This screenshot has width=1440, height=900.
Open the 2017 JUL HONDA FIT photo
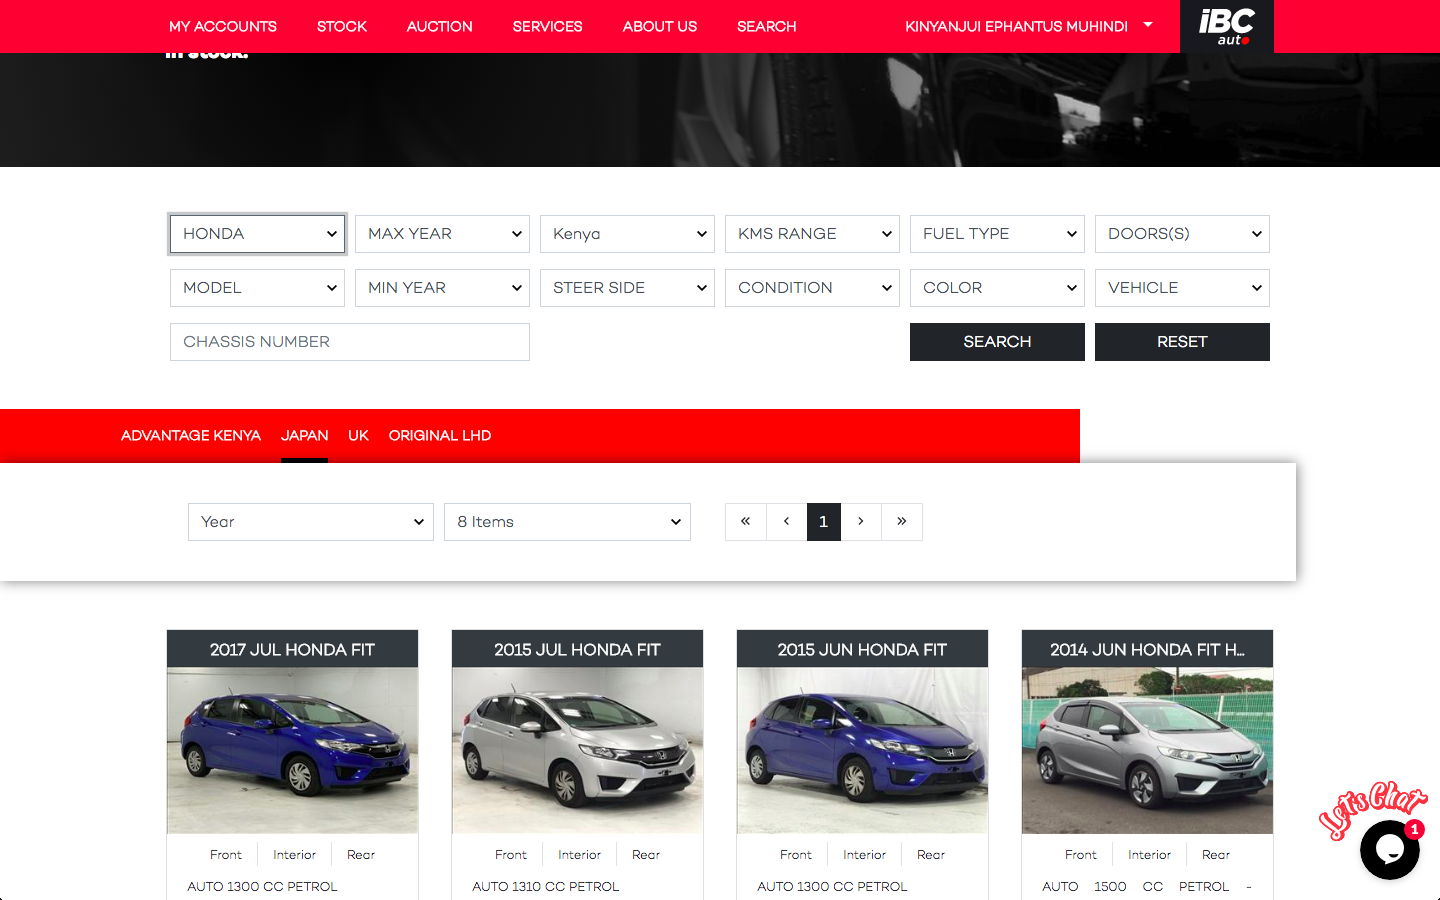(x=292, y=750)
